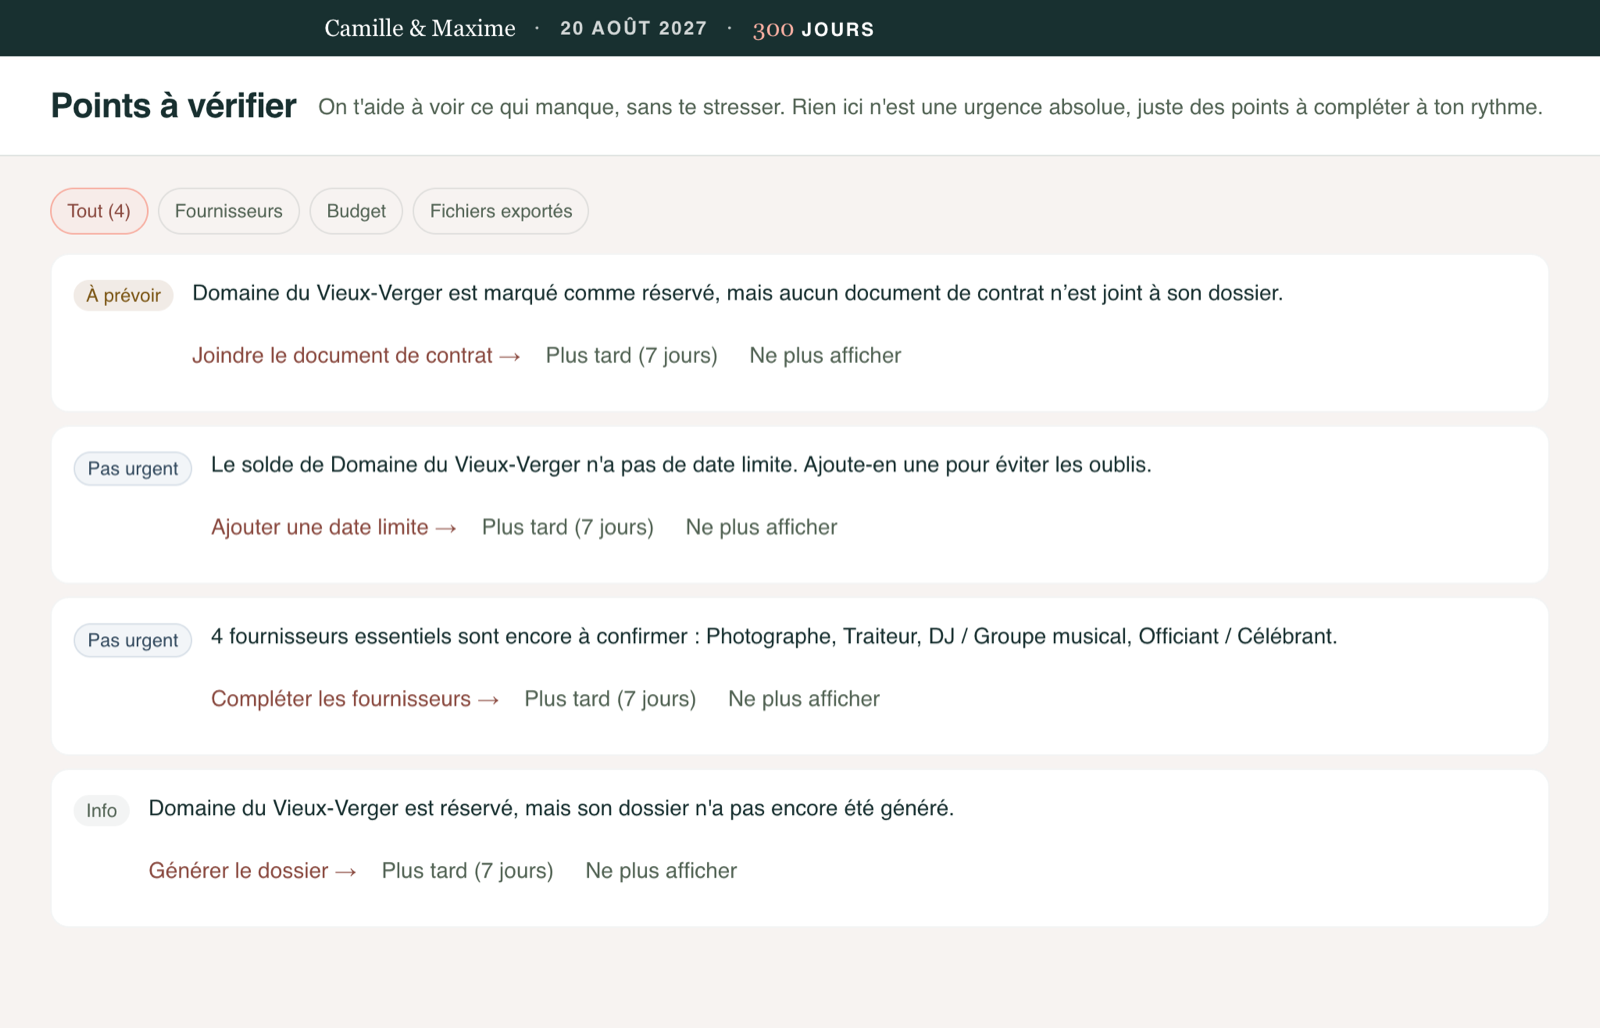Snooze the contract document card with Plus tard
This screenshot has width=1600, height=1028.
click(632, 356)
